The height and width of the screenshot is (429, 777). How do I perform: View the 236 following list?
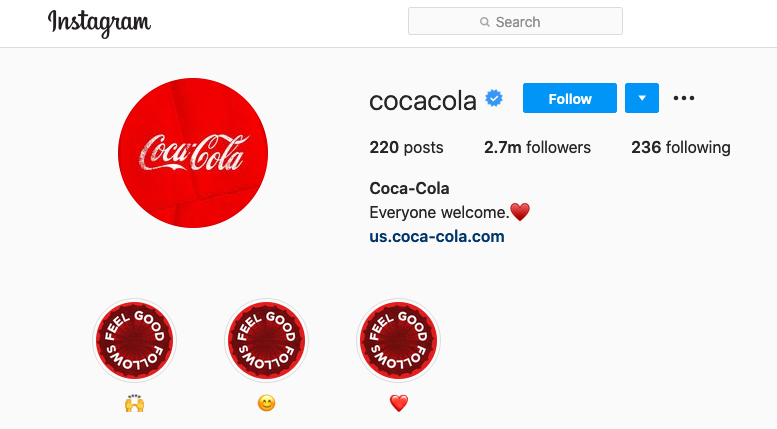pos(680,148)
